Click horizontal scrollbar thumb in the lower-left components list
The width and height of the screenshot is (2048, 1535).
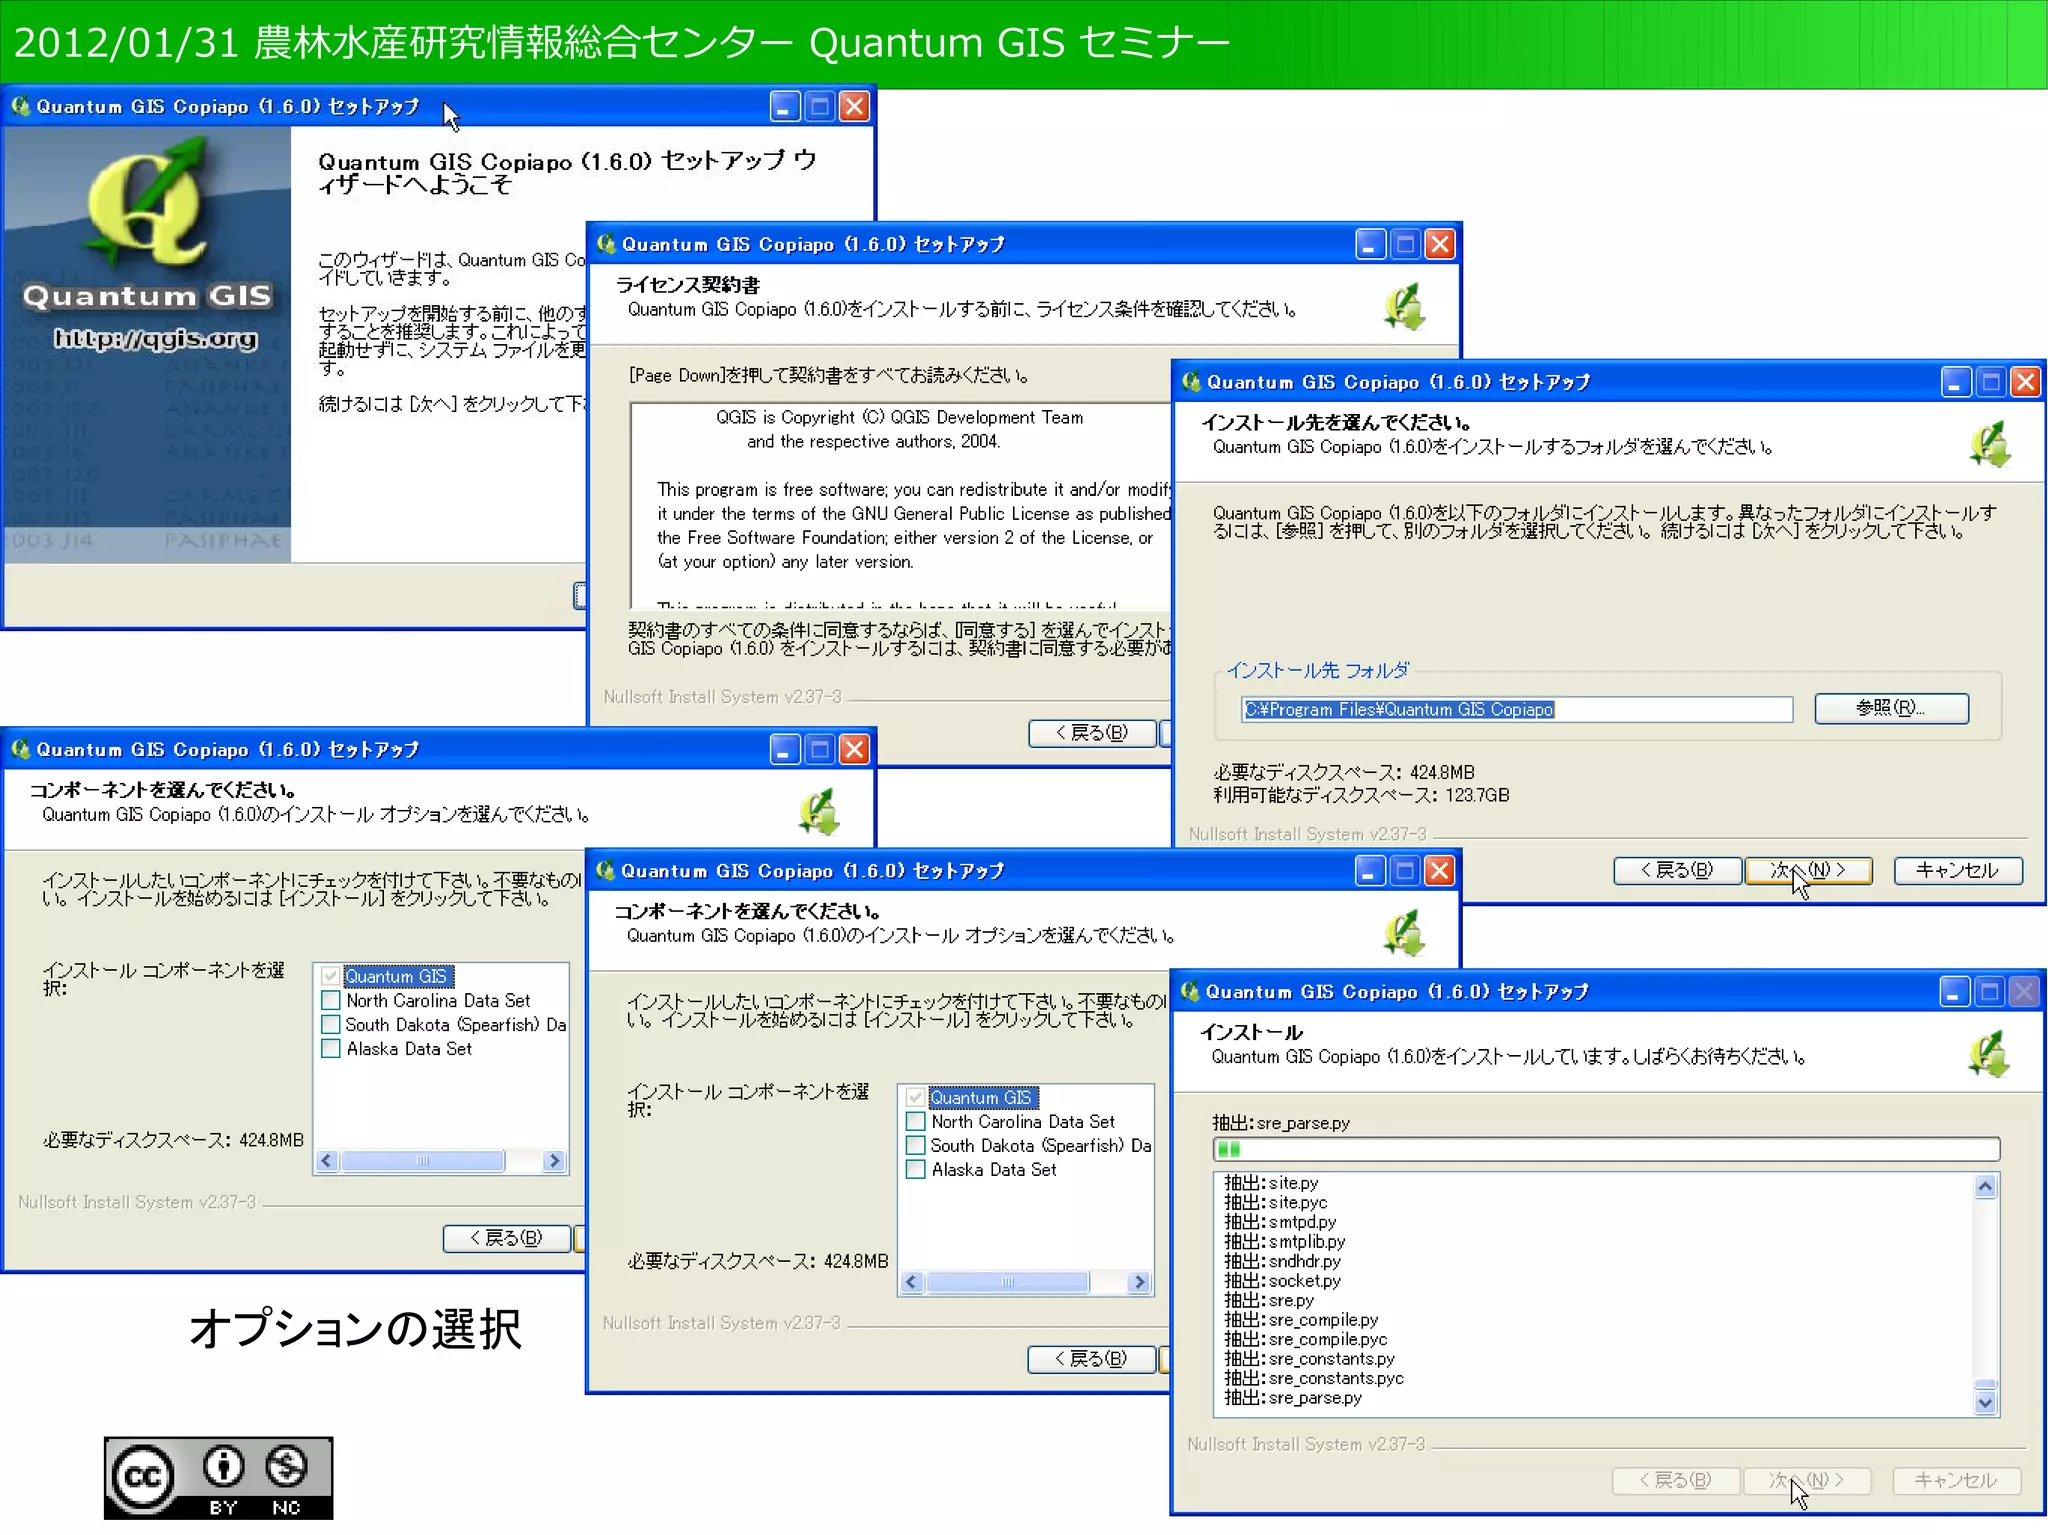click(x=422, y=1161)
